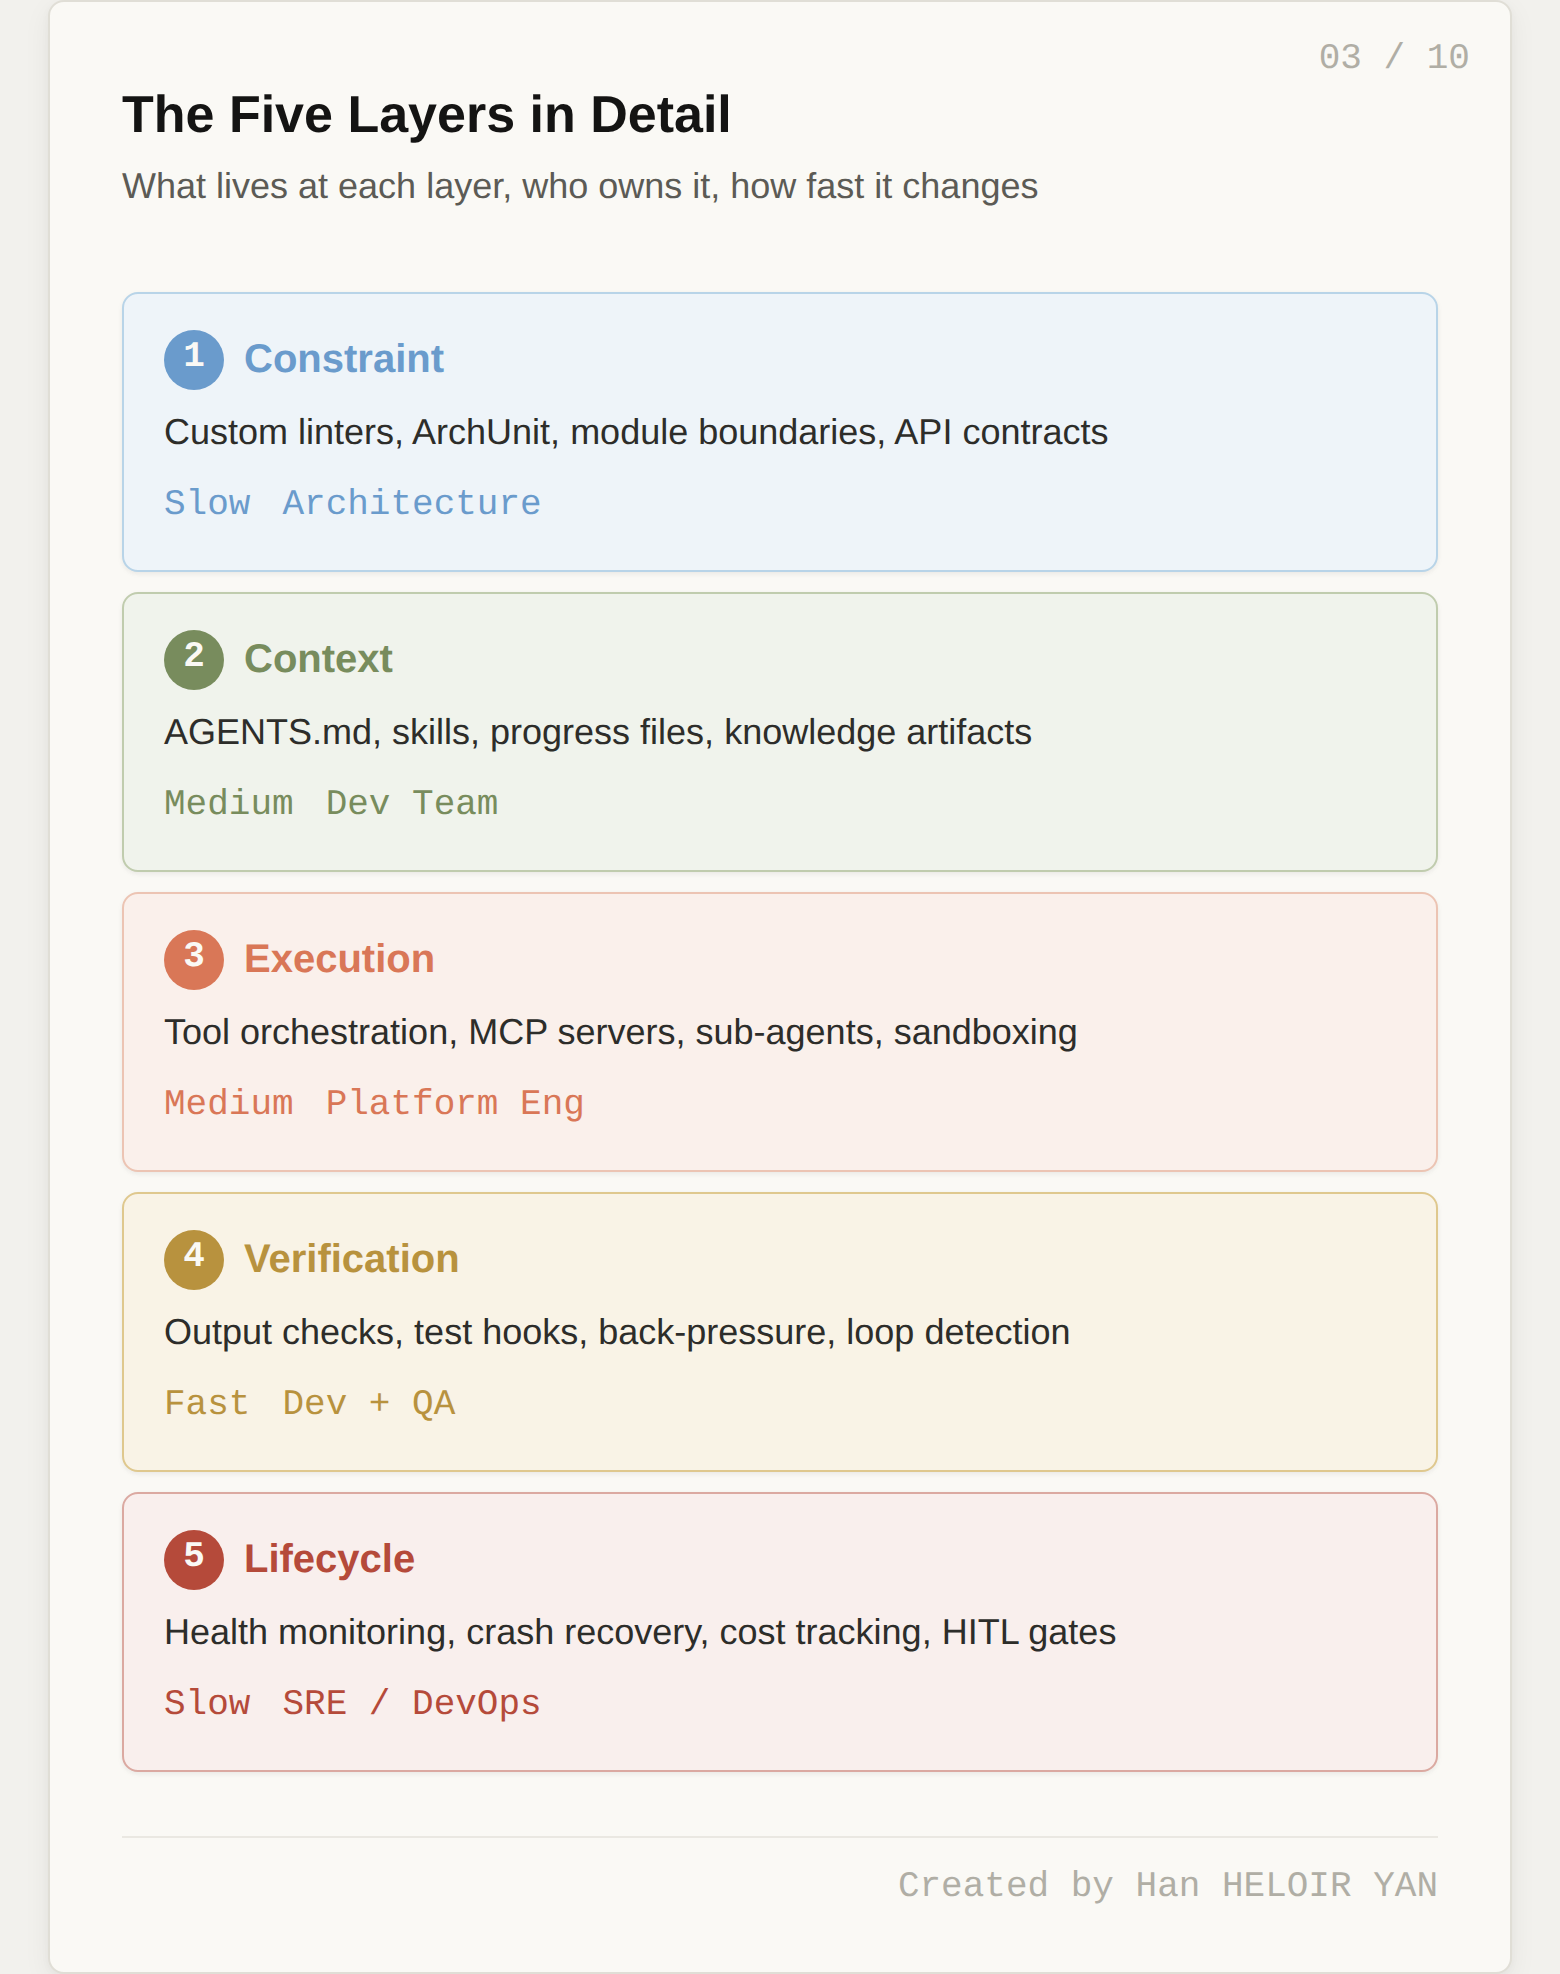This screenshot has height=1974, width=1560.
Task: Click the gold number 4 badge
Action: tap(194, 1259)
